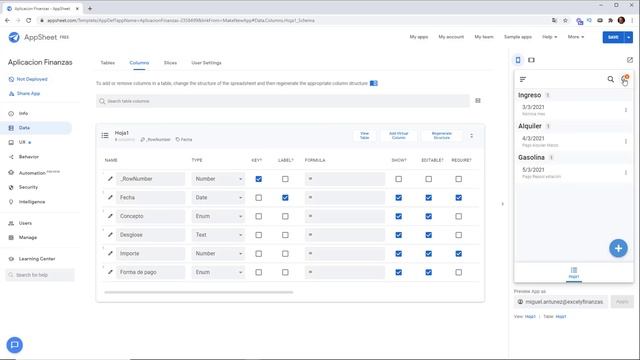The width and height of the screenshot is (640, 360).
Task: Click the chat support bubble icon
Action: point(15,345)
